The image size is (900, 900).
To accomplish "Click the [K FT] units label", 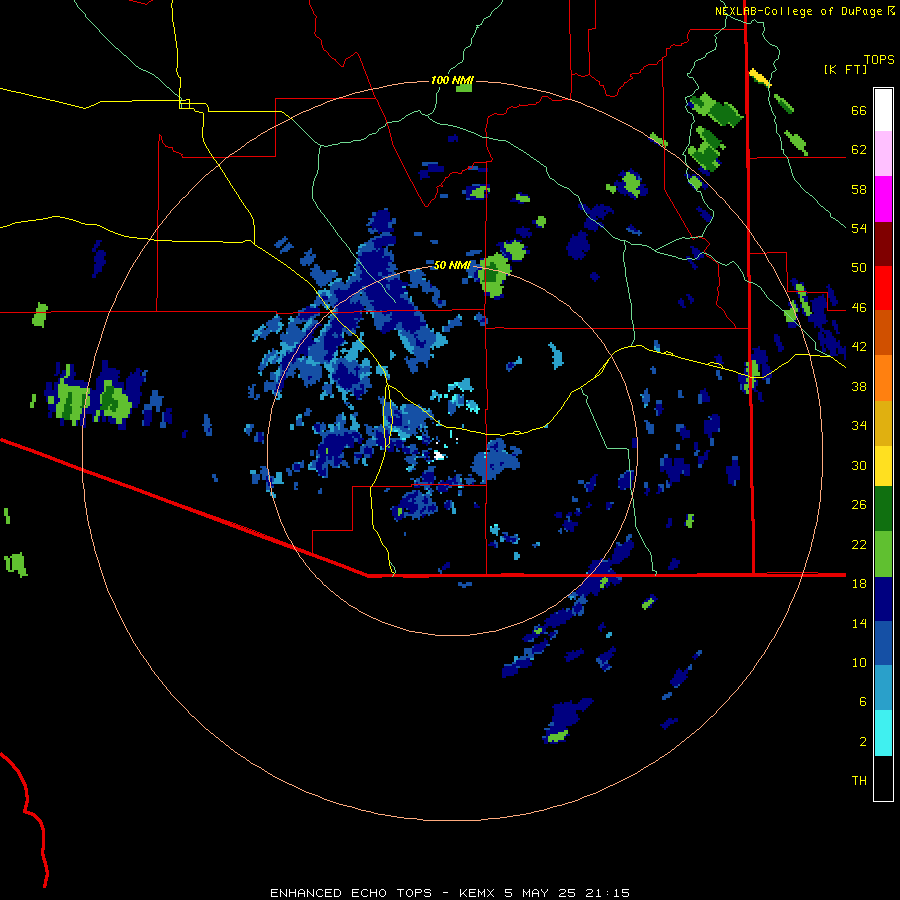I will [x=845, y=69].
